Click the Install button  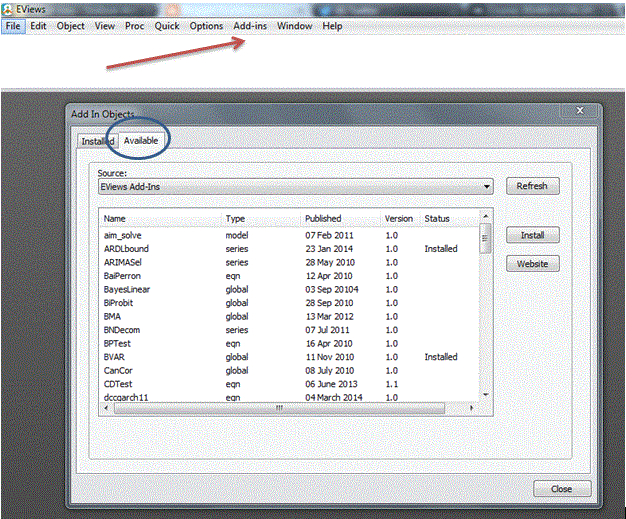tap(533, 235)
